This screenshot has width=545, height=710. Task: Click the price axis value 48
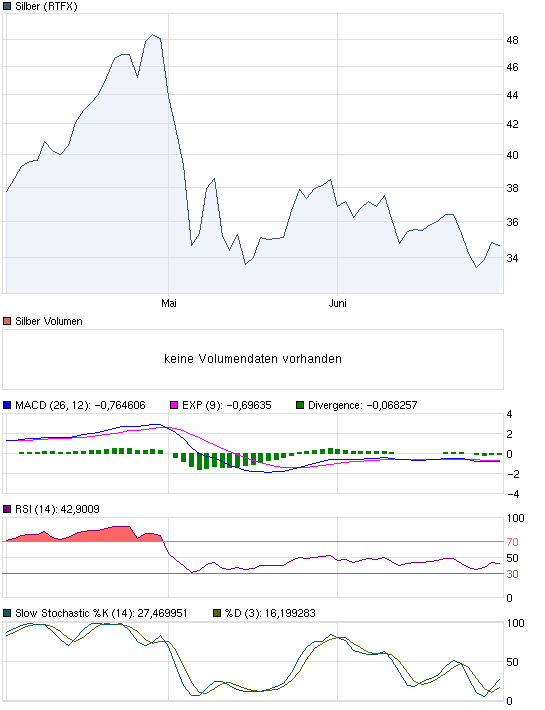(x=512, y=40)
